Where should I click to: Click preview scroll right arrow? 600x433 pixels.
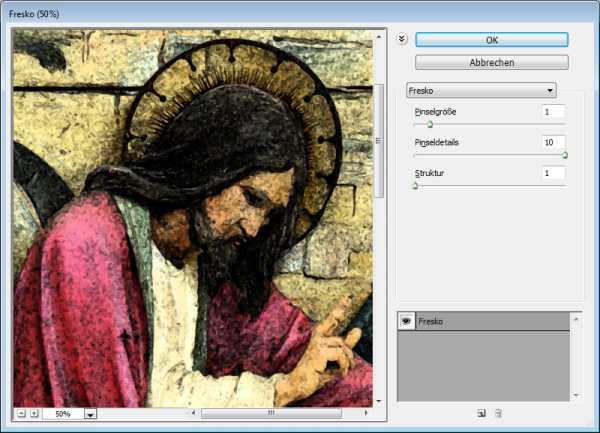(366, 413)
